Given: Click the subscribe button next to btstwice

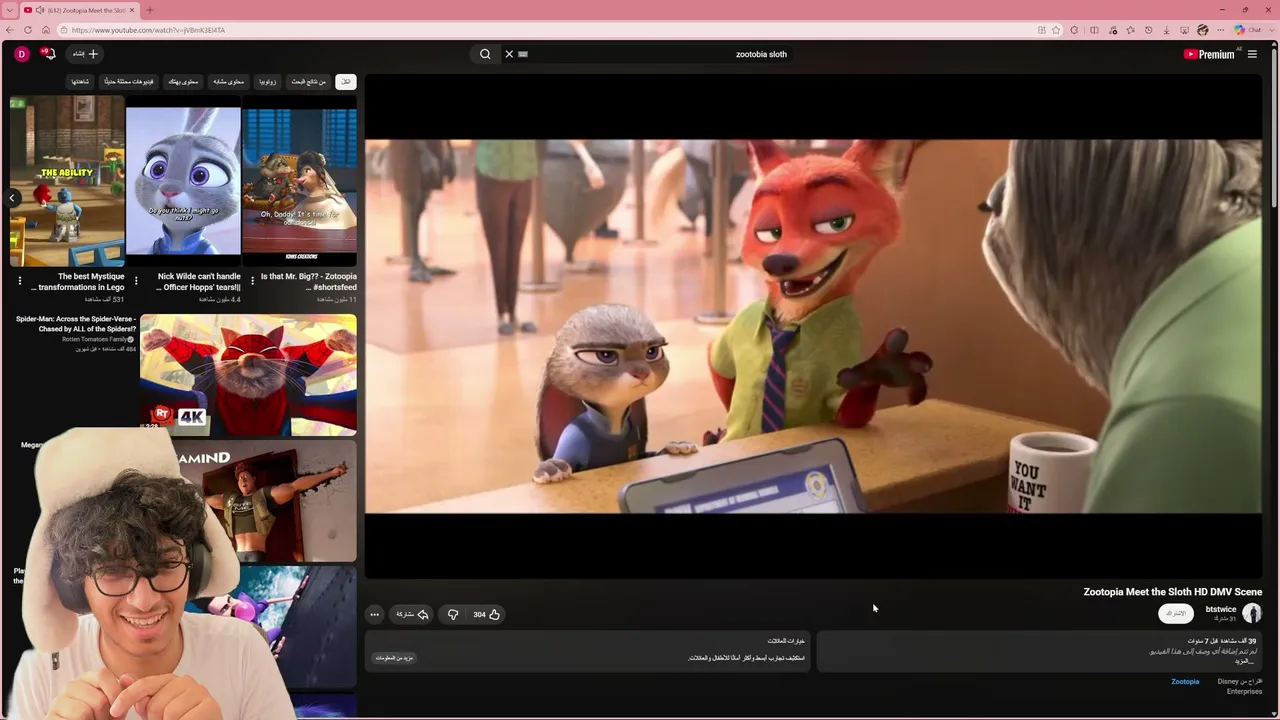Looking at the screenshot, I should click(x=1176, y=613).
